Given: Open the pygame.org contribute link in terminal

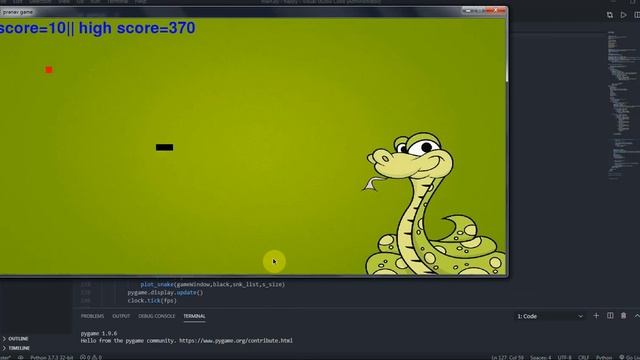Looking at the screenshot, I should point(236,340).
